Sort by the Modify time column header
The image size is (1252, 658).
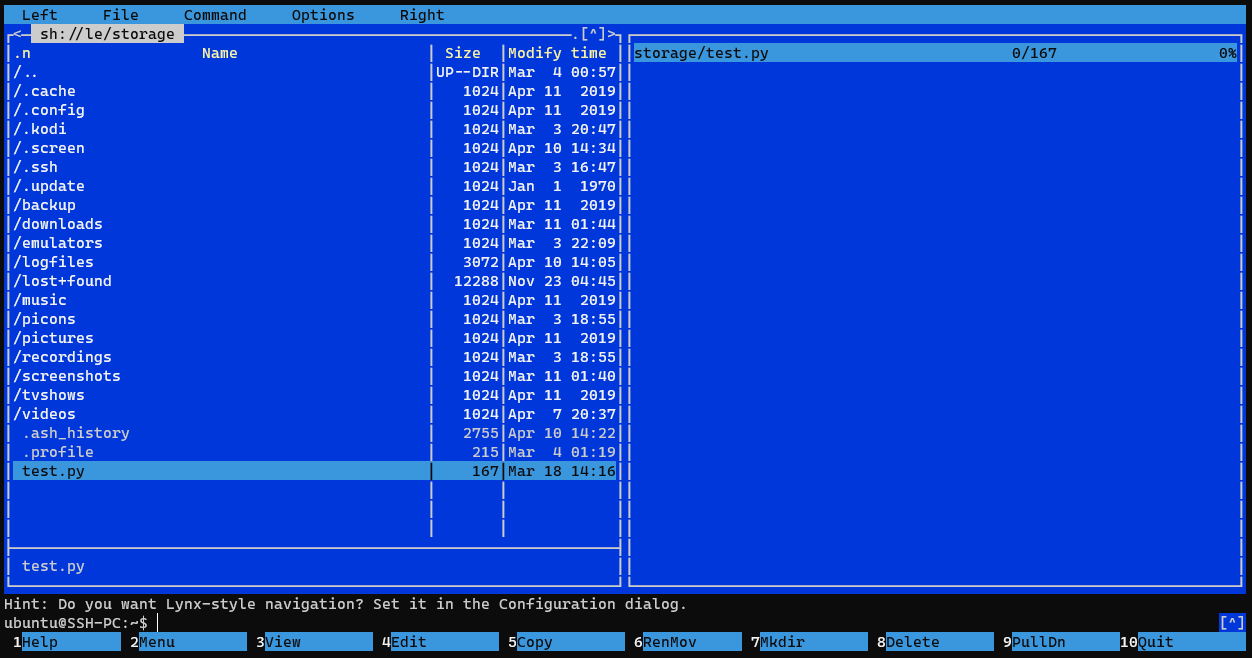(x=557, y=53)
